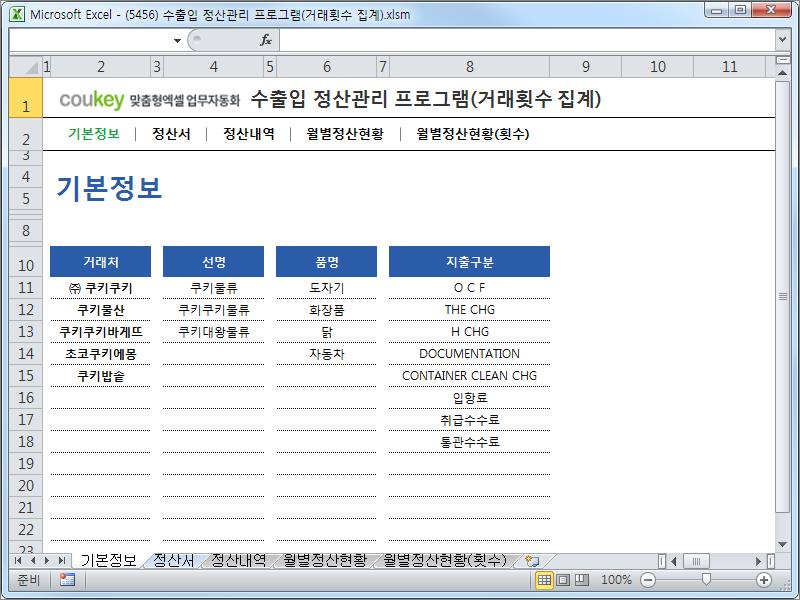Image resolution: width=800 pixels, height=600 pixels.
Task: Click the zoom slider handle
Action: (x=706, y=579)
